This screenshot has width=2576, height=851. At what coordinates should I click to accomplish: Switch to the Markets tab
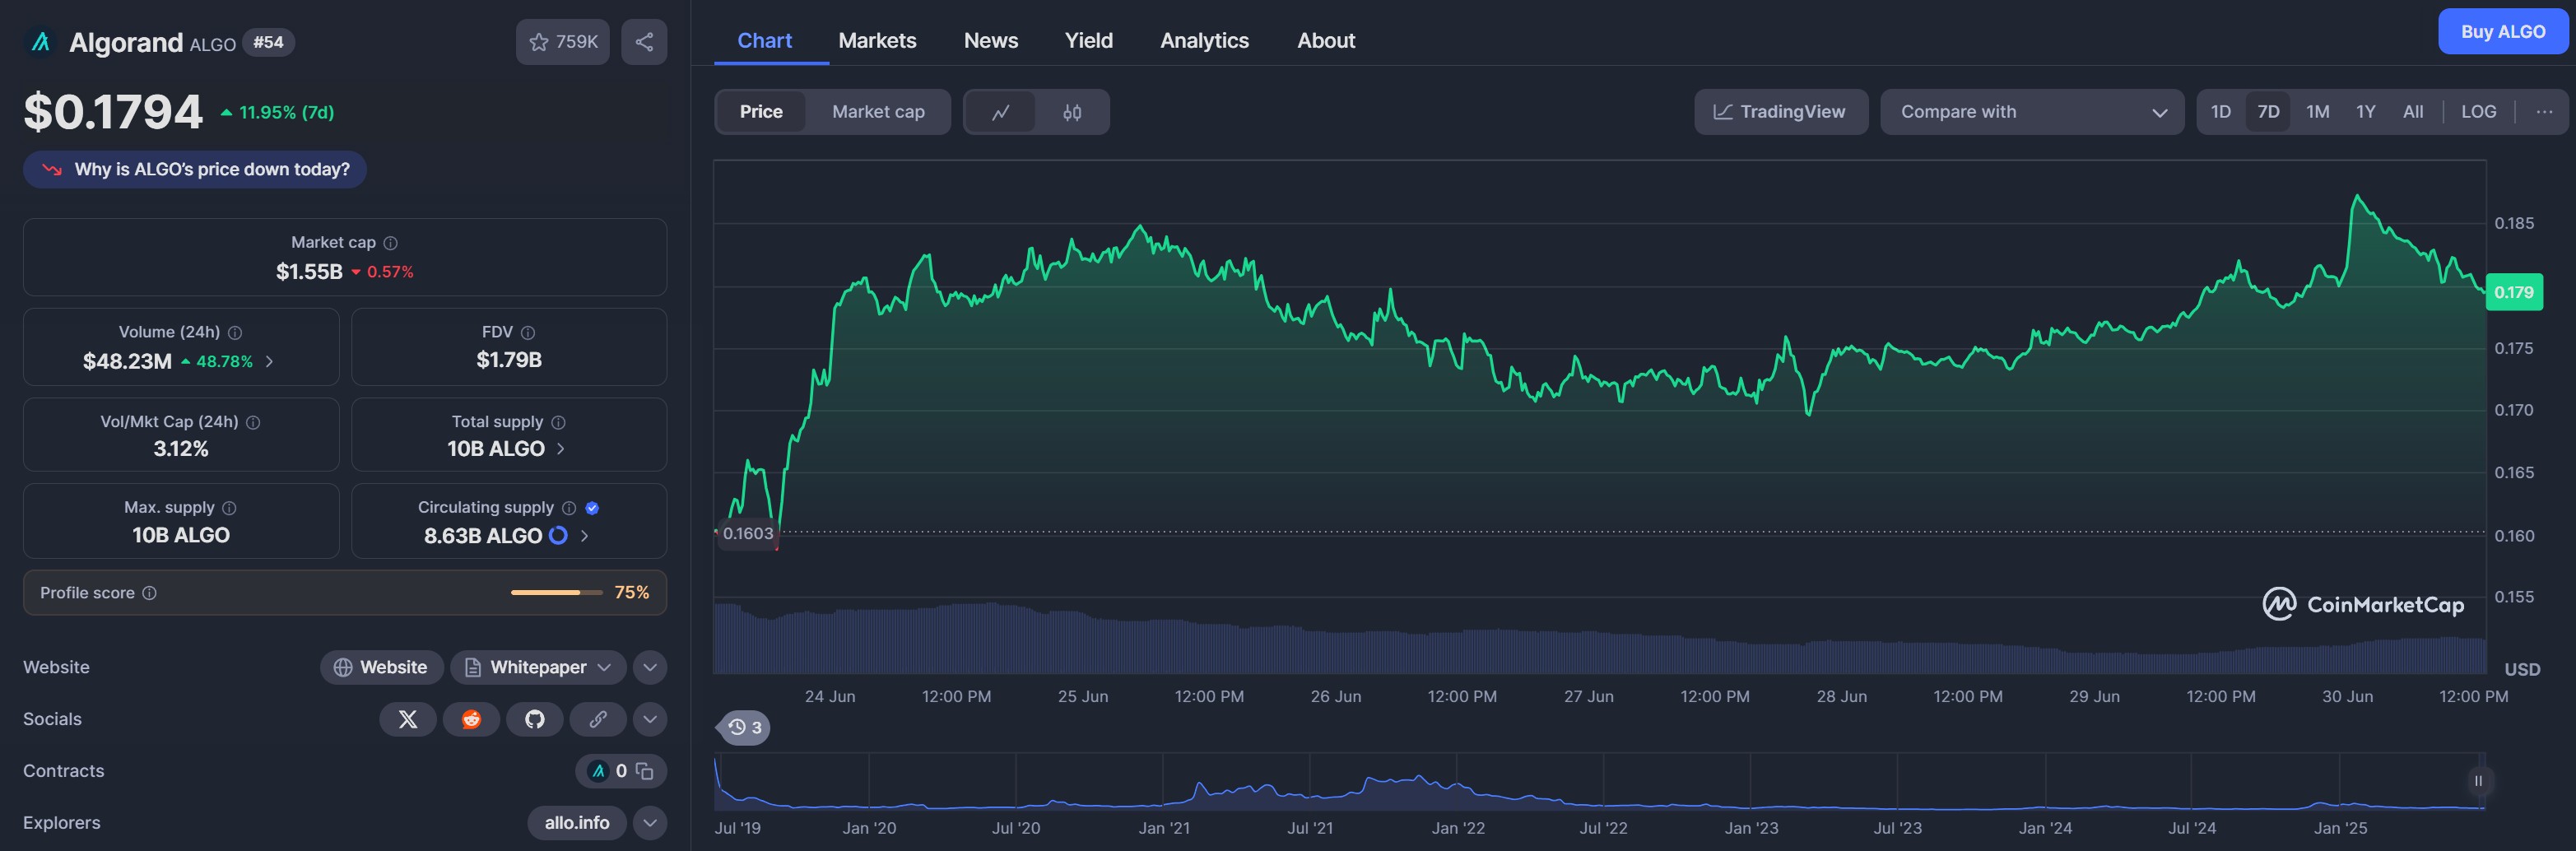coord(877,41)
